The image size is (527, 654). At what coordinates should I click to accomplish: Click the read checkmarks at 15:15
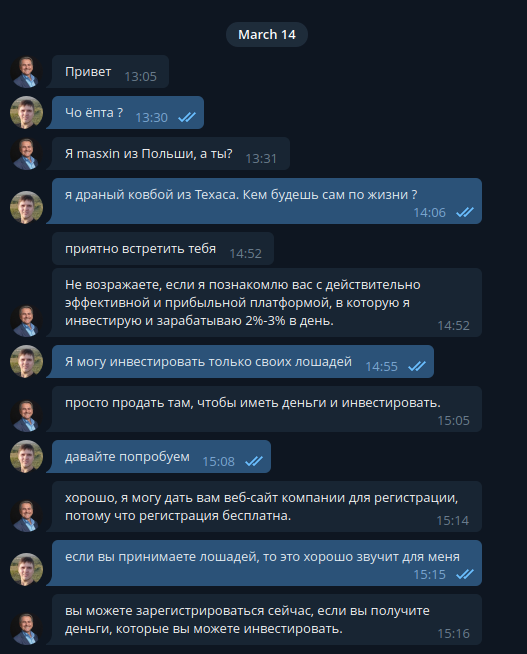point(465,574)
